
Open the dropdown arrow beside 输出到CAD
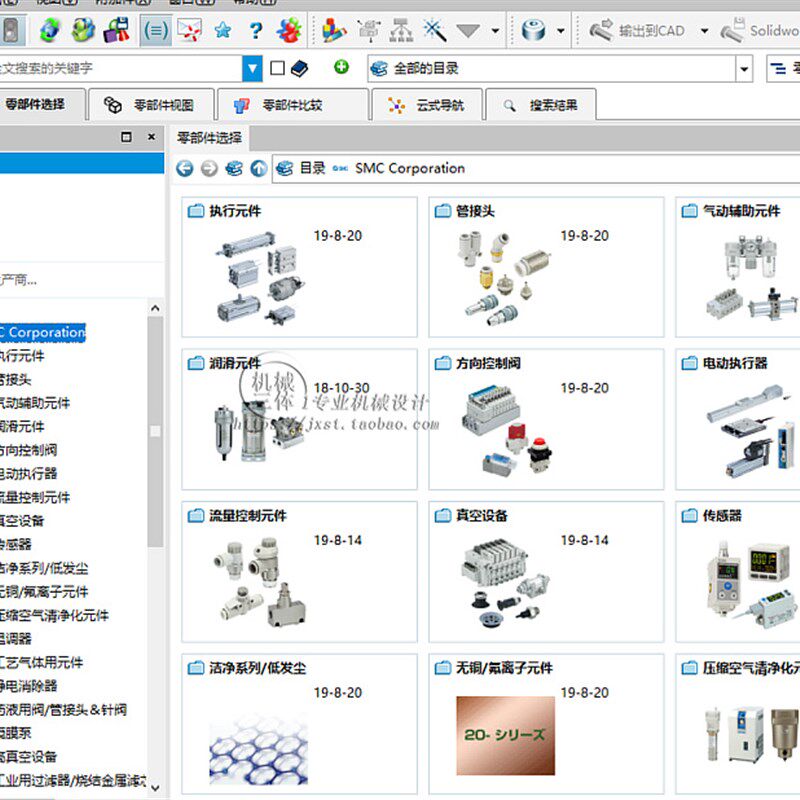[705, 31]
